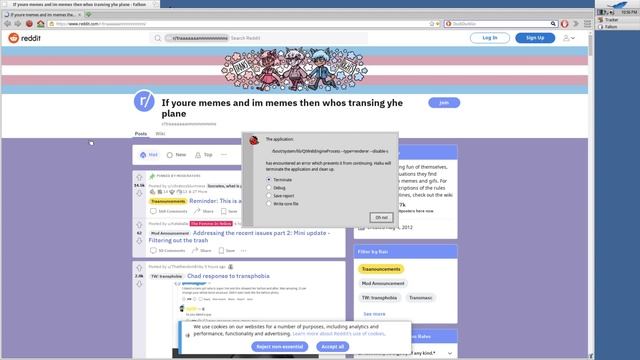Downvote Chad response to transphobia post
Image resolution: width=640 pixels, height=360 pixels.
pyautogui.click(x=139, y=284)
